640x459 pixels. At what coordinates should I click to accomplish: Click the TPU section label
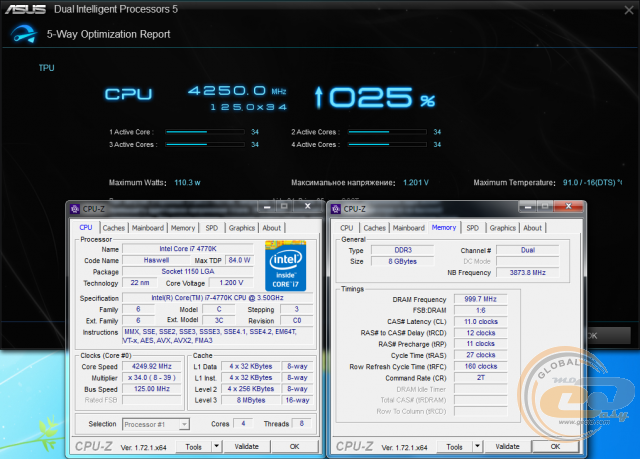click(47, 68)
